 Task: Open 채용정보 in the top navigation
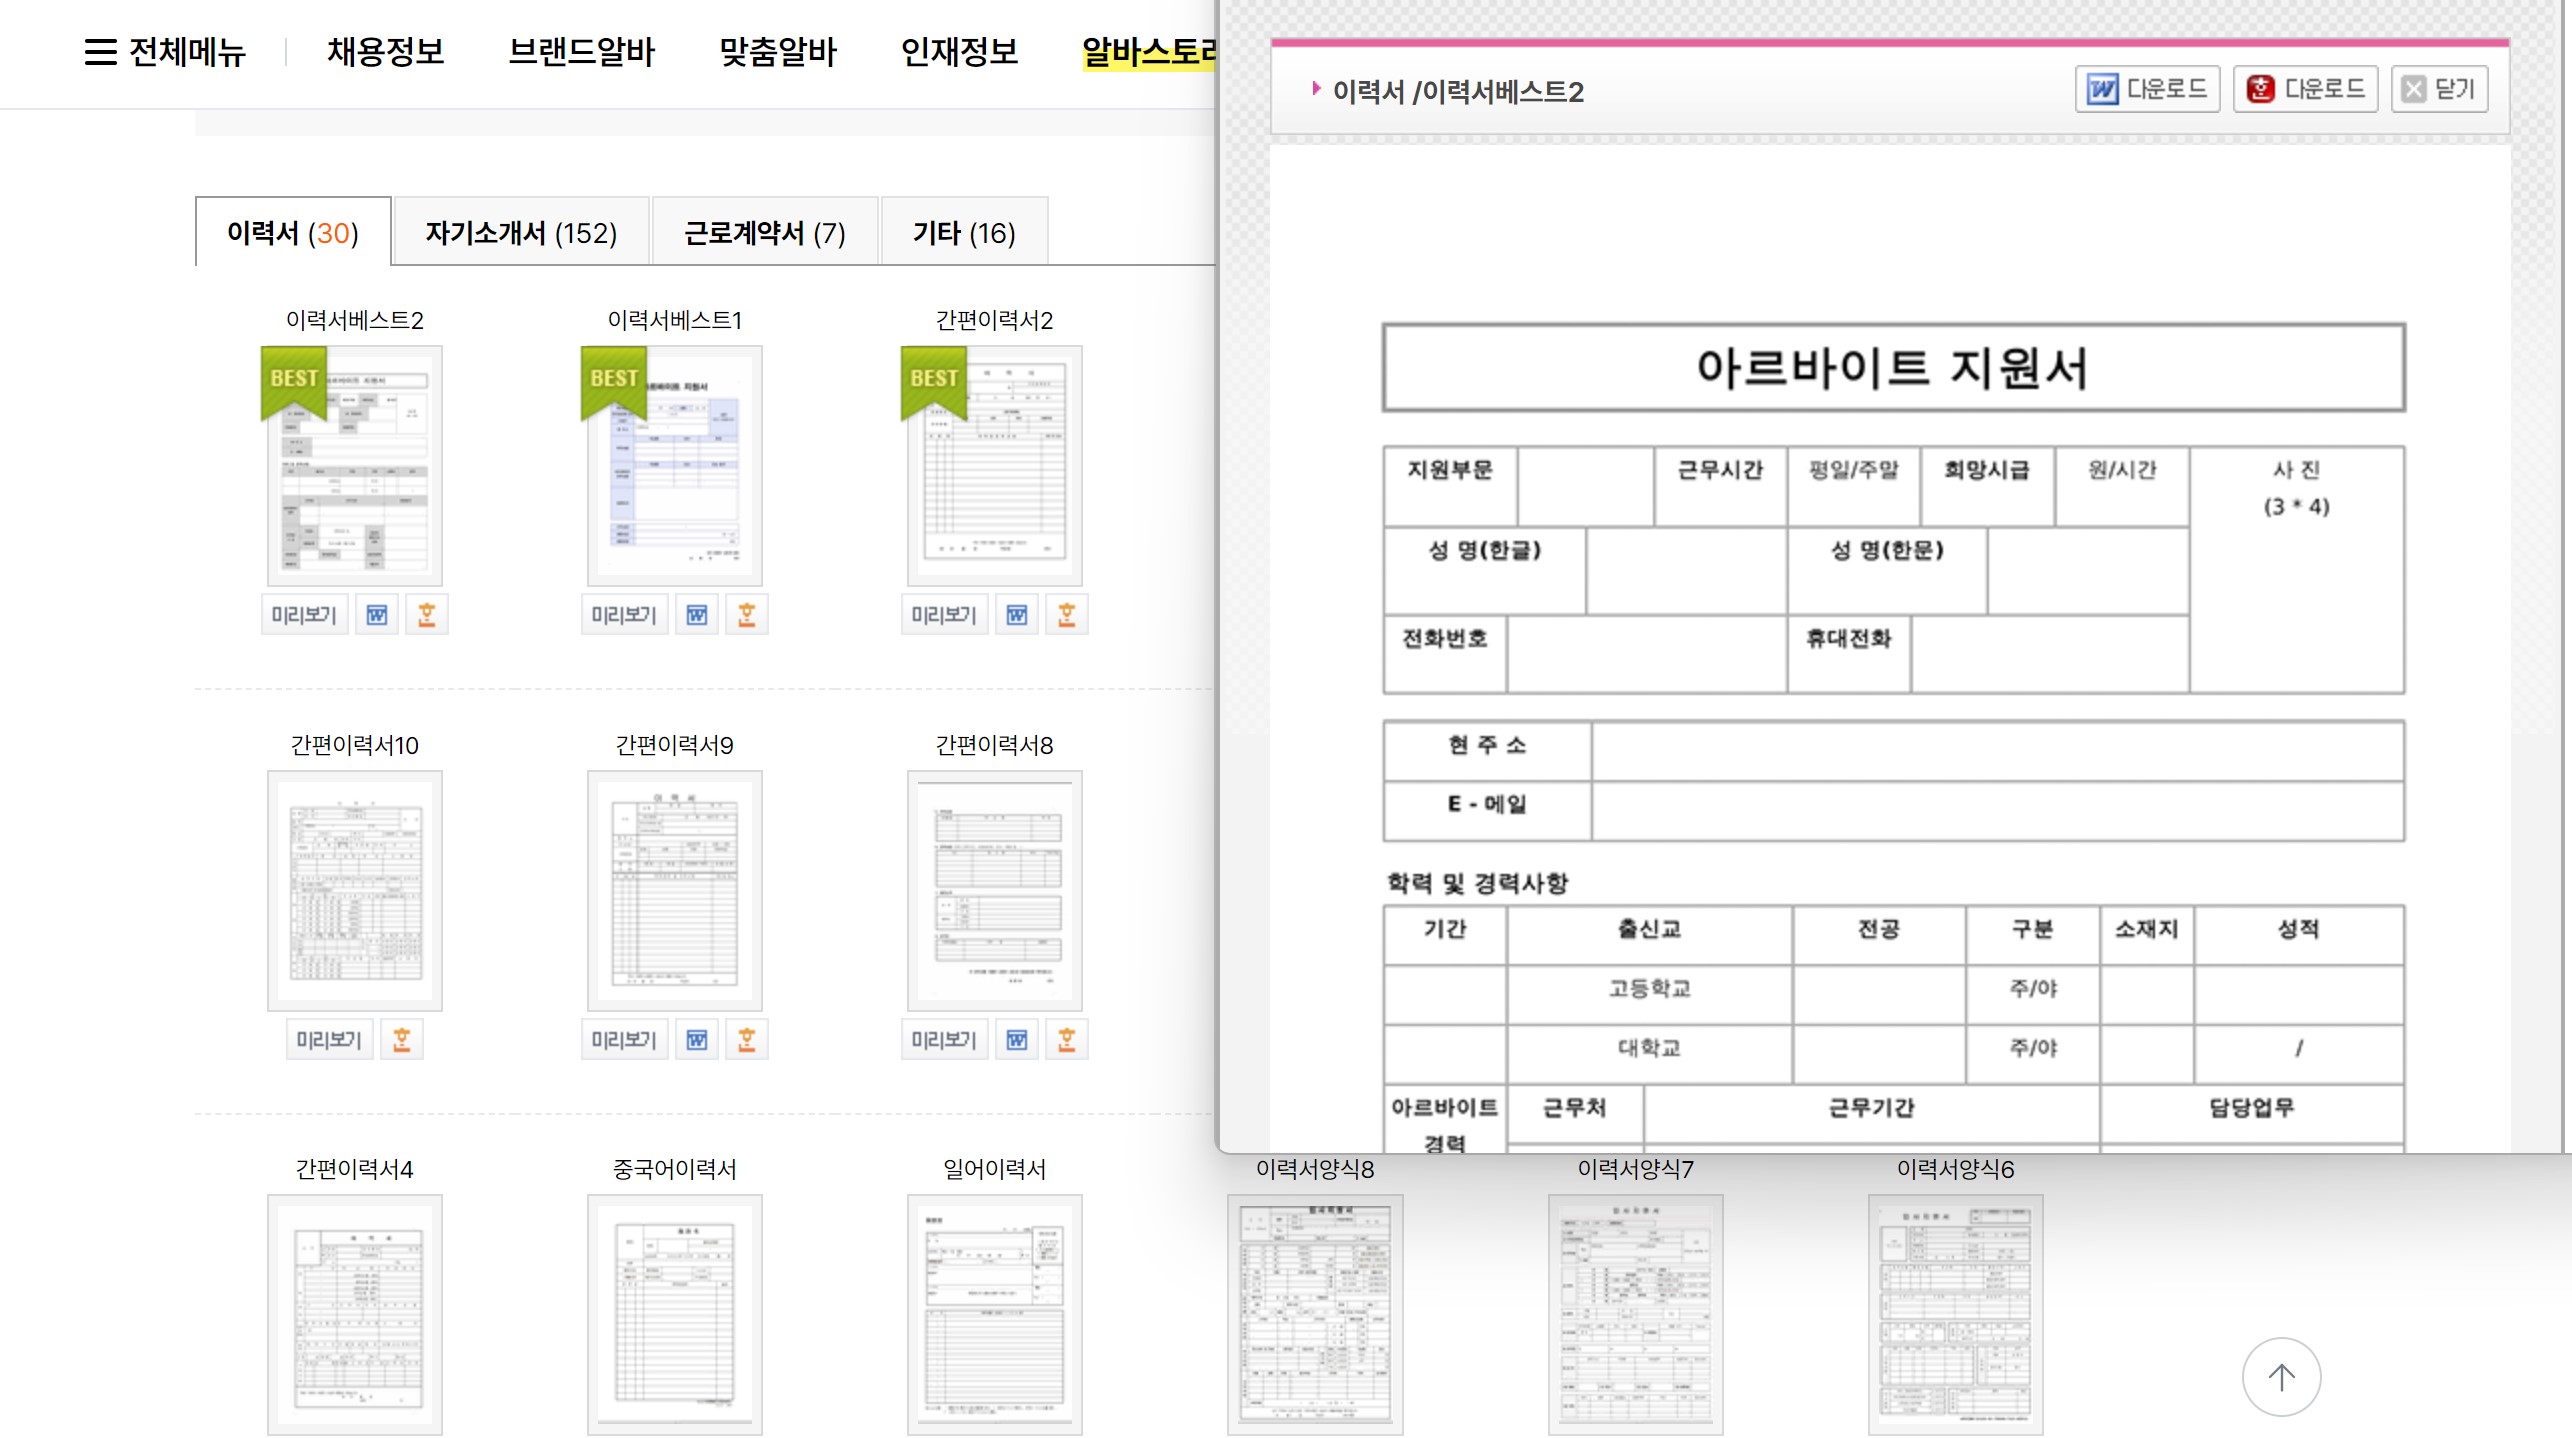[x=386, y=52]
